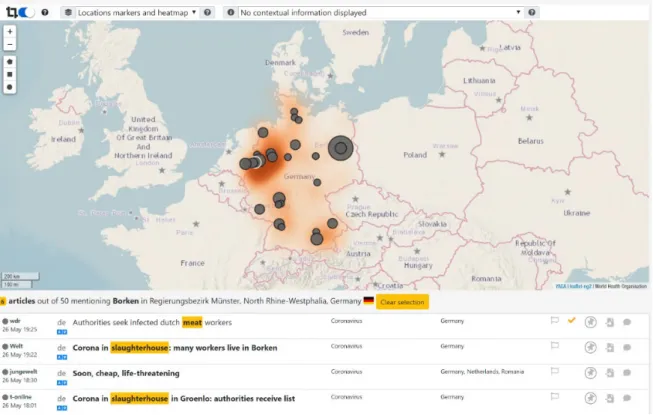Zoom in the map with plus button

(x=10, y=31)
